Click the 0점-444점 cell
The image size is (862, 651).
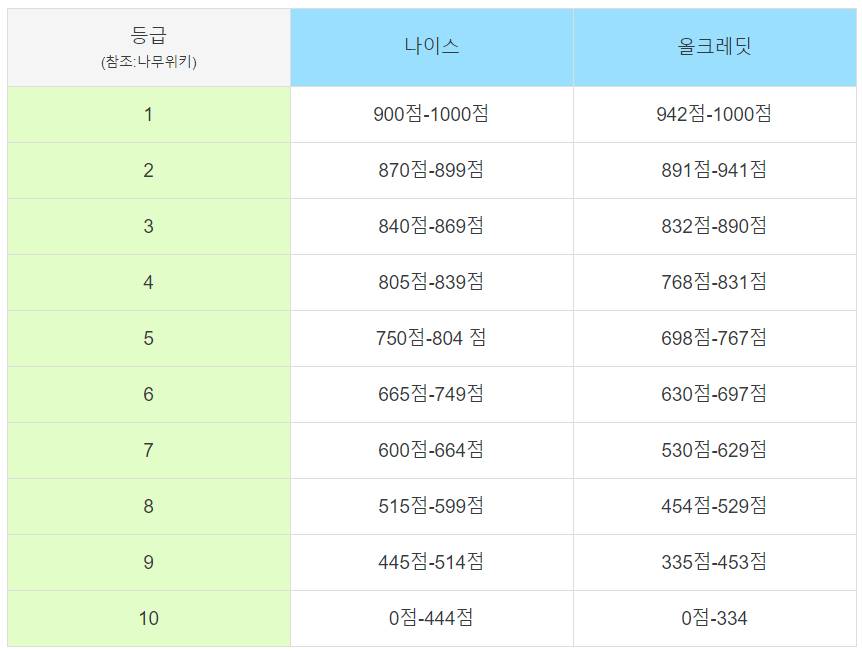pos(432,619)
